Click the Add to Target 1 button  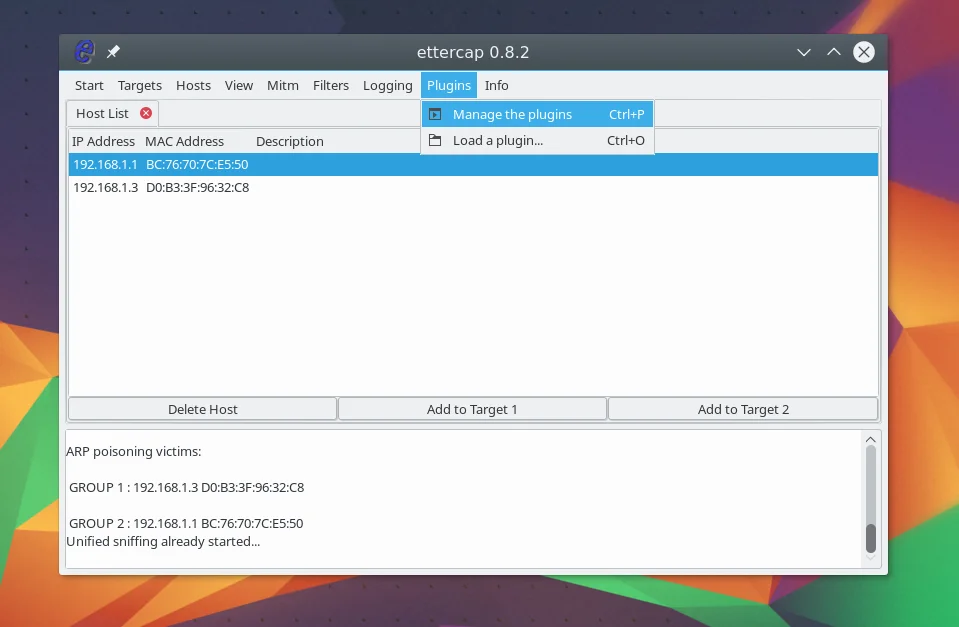coord(472,409)
